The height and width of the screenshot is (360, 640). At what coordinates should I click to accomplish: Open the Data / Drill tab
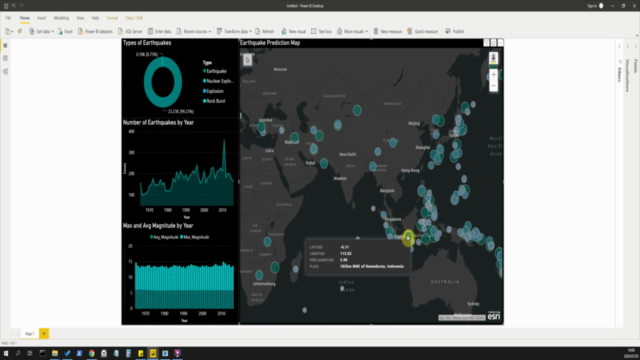(x=134, y=18)
